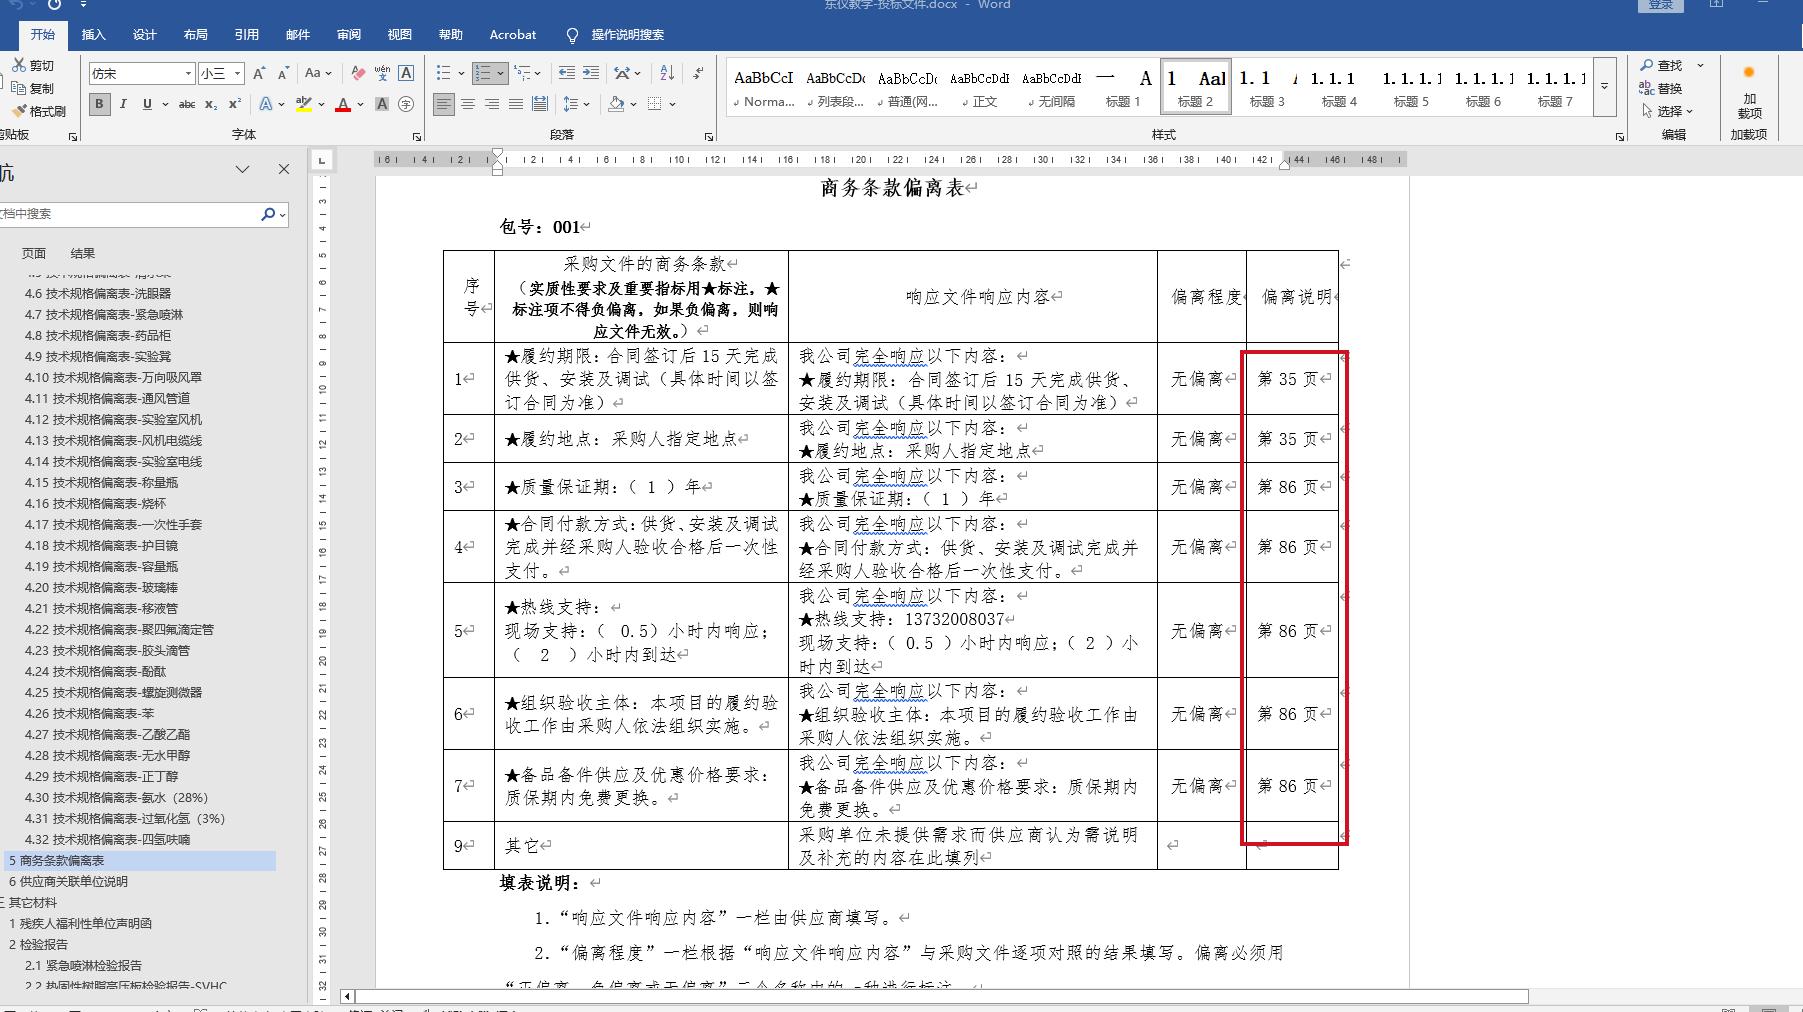Close the navigation pane
Viewport: 1803px width, 1012px height.
[284, 169]
